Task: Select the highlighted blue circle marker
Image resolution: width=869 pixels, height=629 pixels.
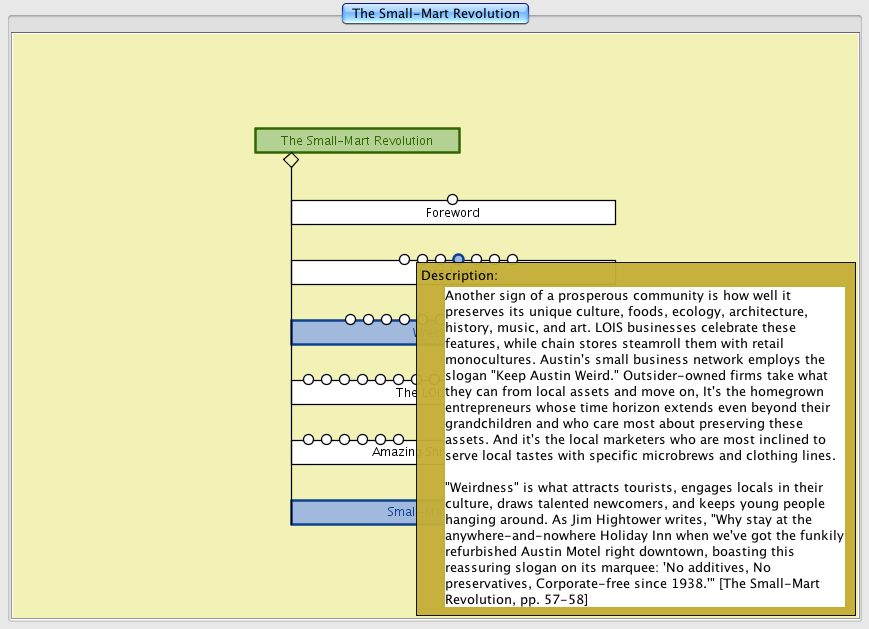Action: point(458,260)
